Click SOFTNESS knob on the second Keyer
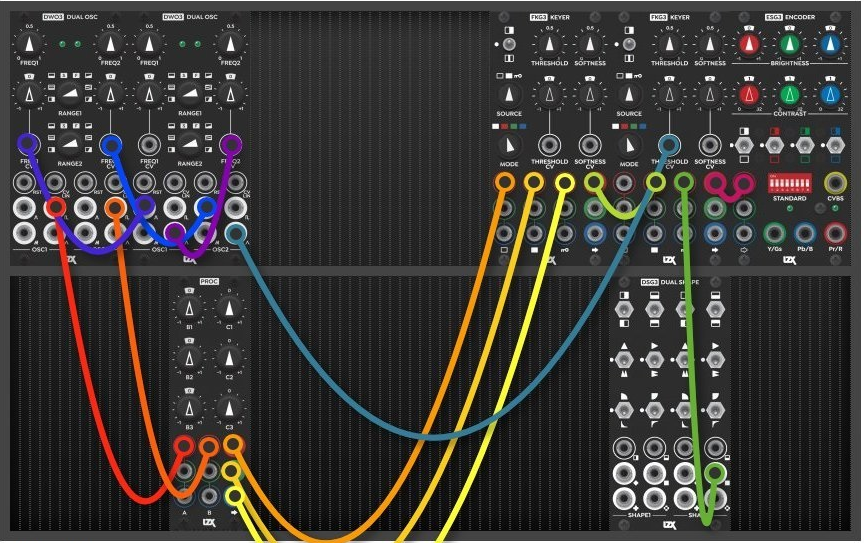The height and width of the screenshot is (543, 864). tap(710, 45)
